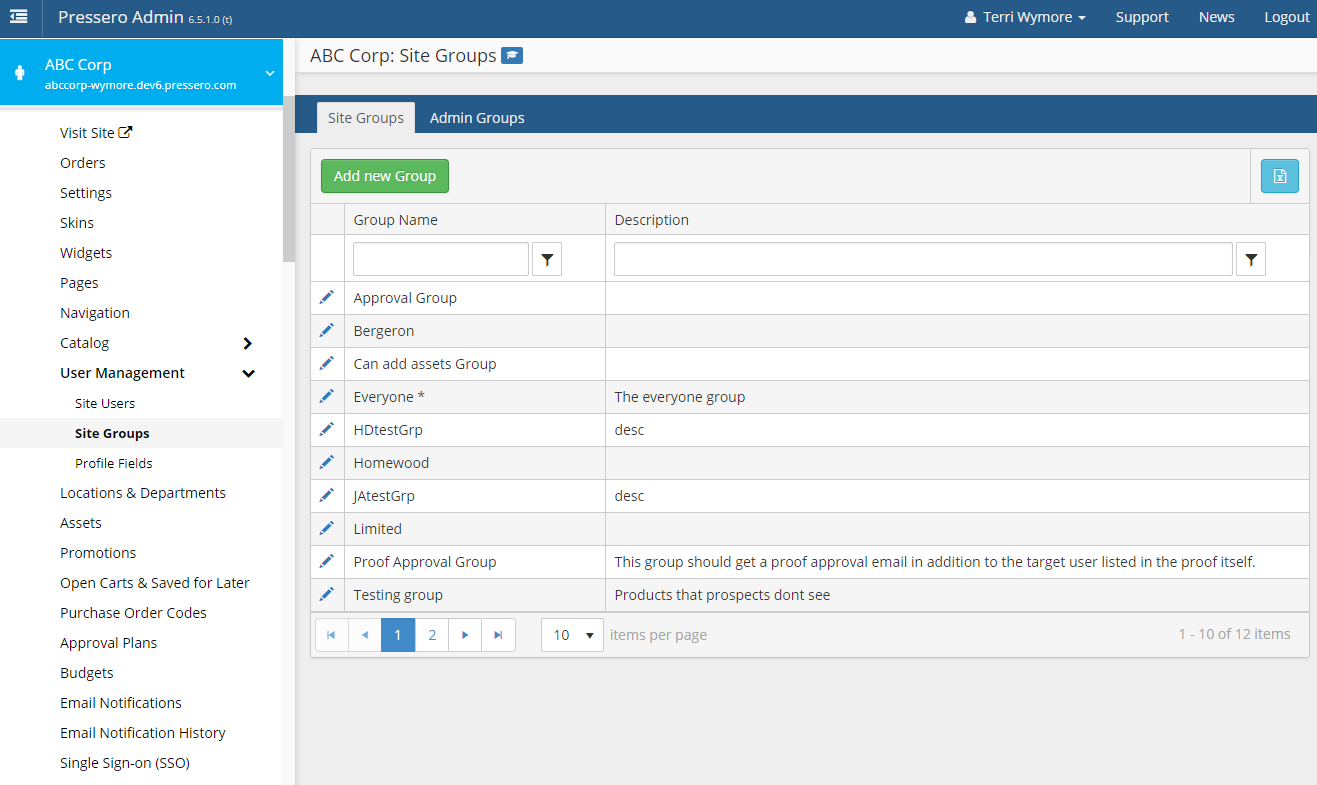The image size is (1317, 785).
Task: Open the Group Name filter funnel icon
Action: pyautogui.click(x=547, y=259)
